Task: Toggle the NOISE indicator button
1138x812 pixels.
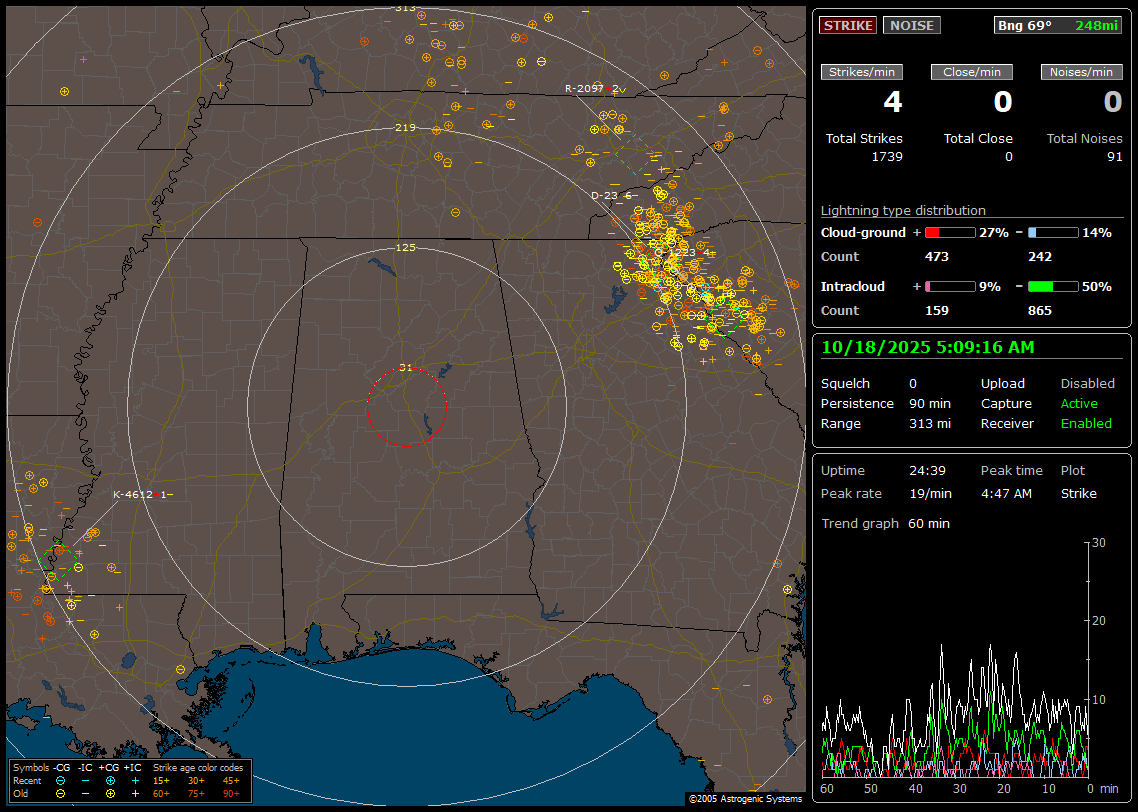Action: [911, 25]
